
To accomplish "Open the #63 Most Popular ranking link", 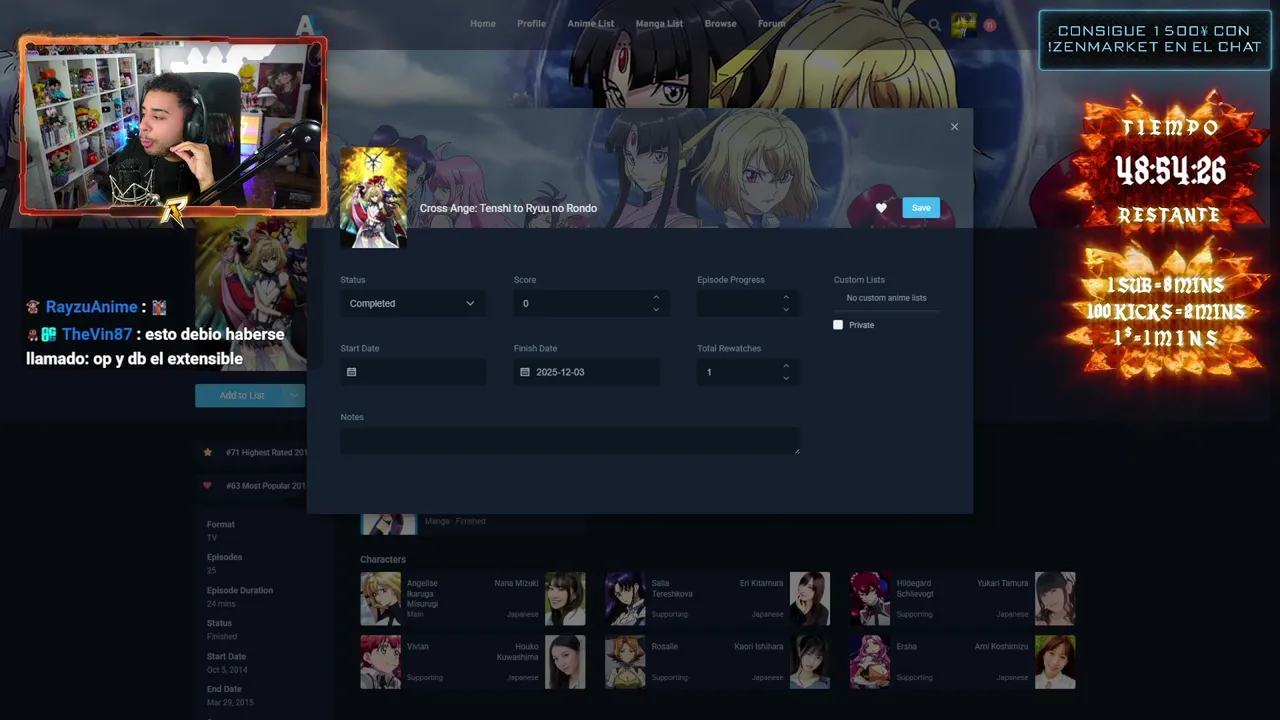I will tap(265, 486).
